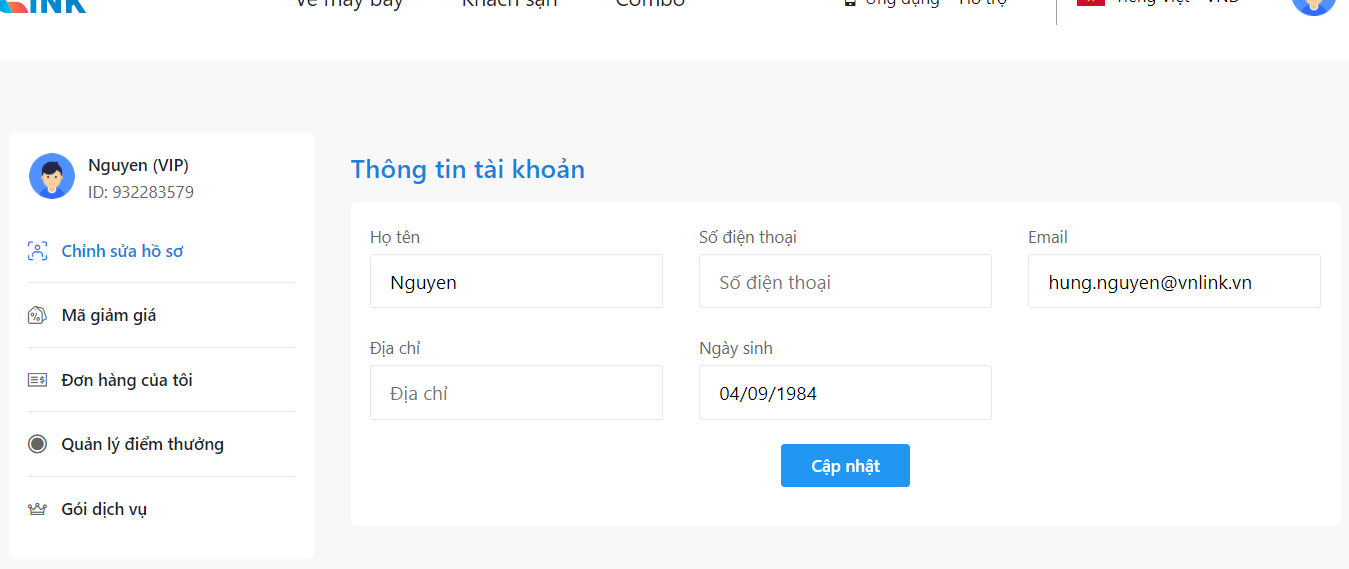
Task: Open the user avatar in top-right corner
Action: pos(1313,4)
